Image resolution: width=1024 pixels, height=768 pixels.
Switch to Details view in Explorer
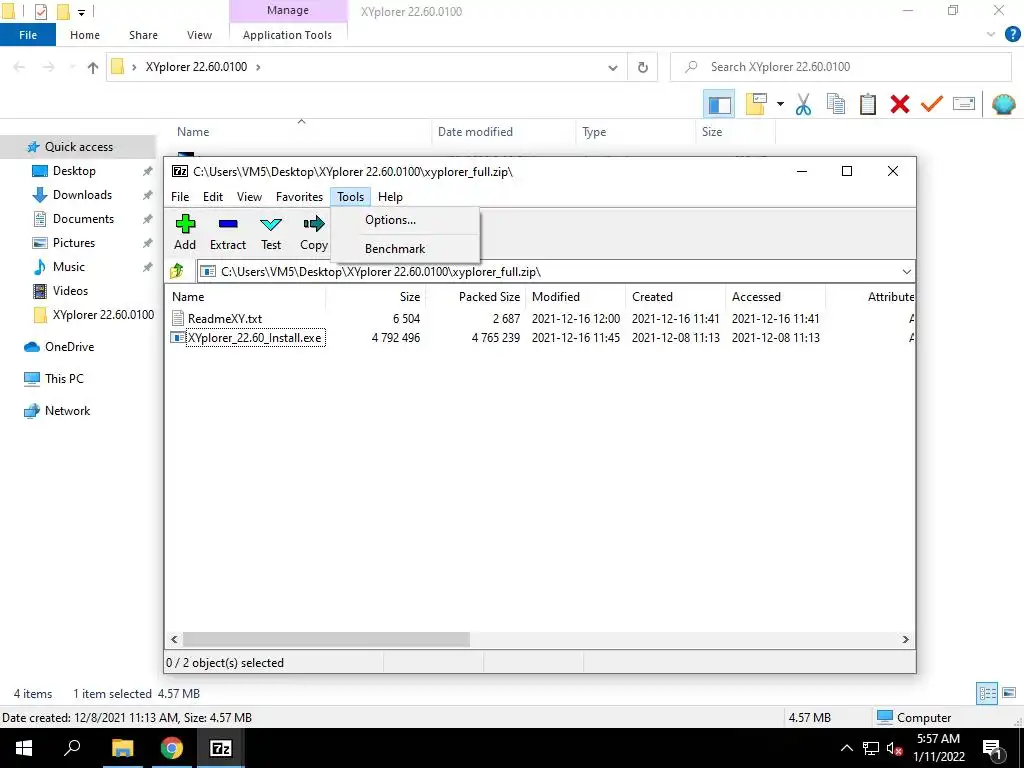tap(987, 694)
